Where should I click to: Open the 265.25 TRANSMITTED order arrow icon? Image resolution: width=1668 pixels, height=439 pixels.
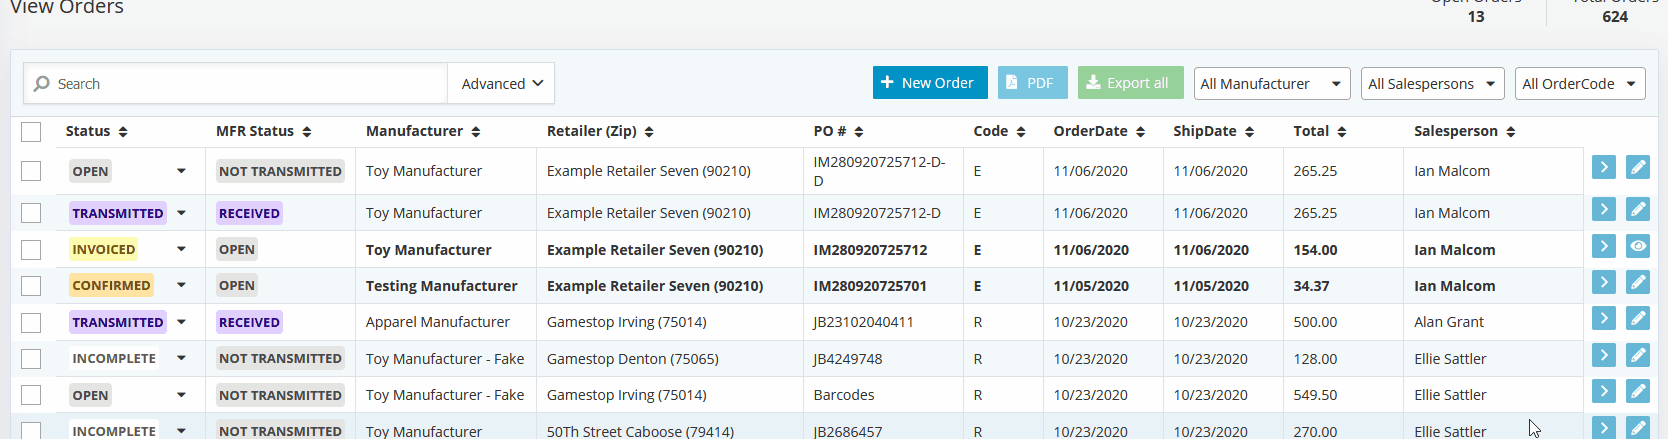tap(1603, 209)
